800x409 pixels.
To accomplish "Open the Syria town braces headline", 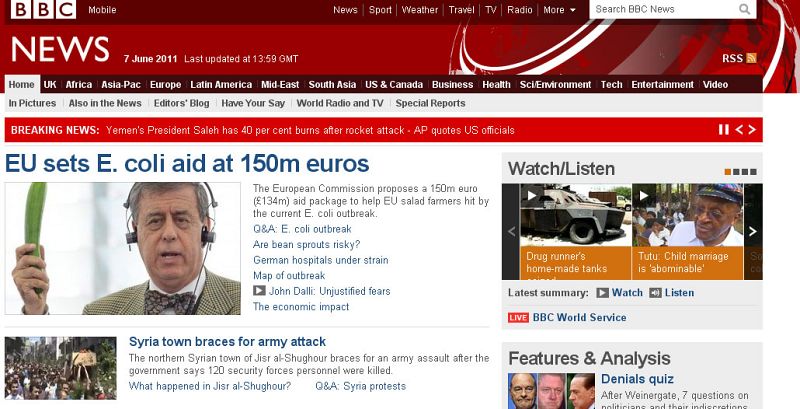I will pos(227,342).
